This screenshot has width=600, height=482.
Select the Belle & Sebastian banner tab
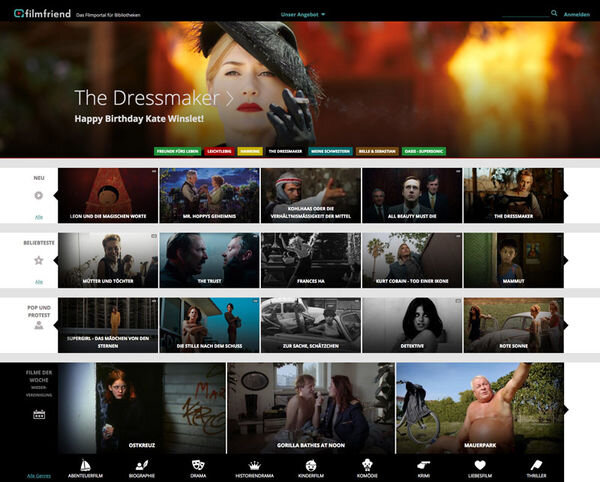click(377, 151)
